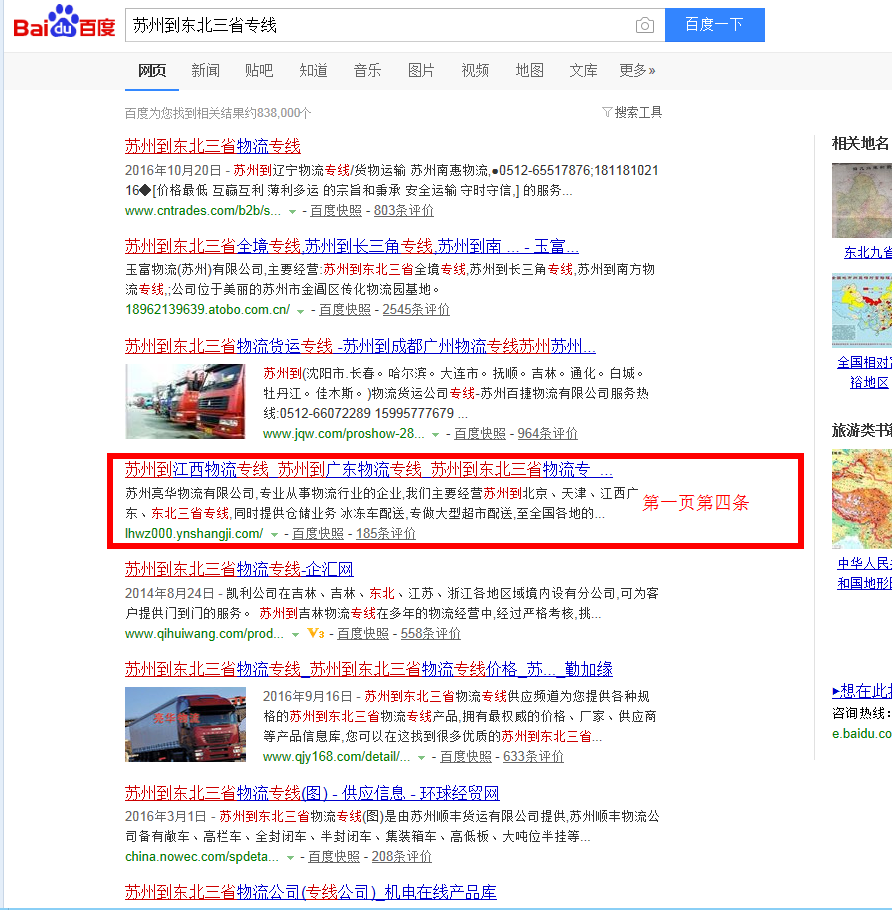View 803条评价 reviews
This screenshot has width=892, height=910.
403,211
